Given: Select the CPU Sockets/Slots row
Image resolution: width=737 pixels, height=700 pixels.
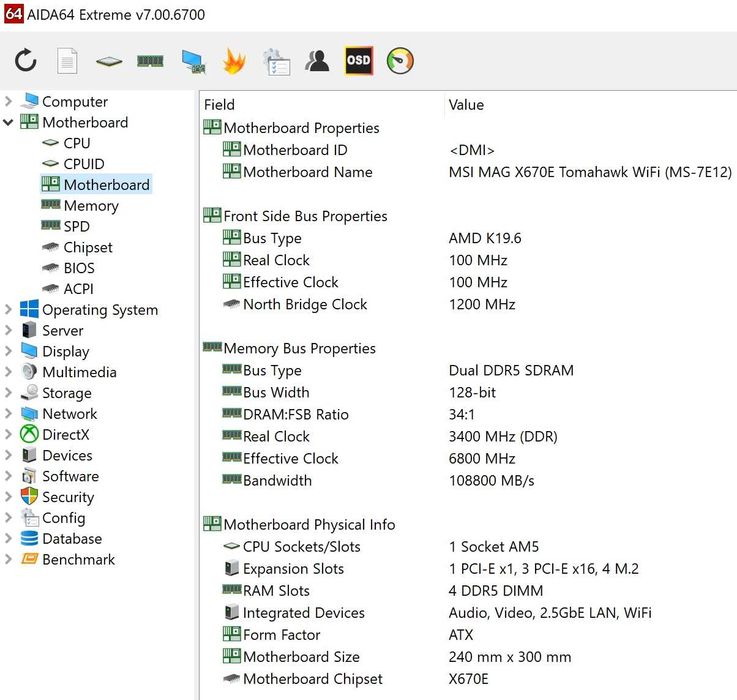Looking at the screenshot, I should point(380,546).
